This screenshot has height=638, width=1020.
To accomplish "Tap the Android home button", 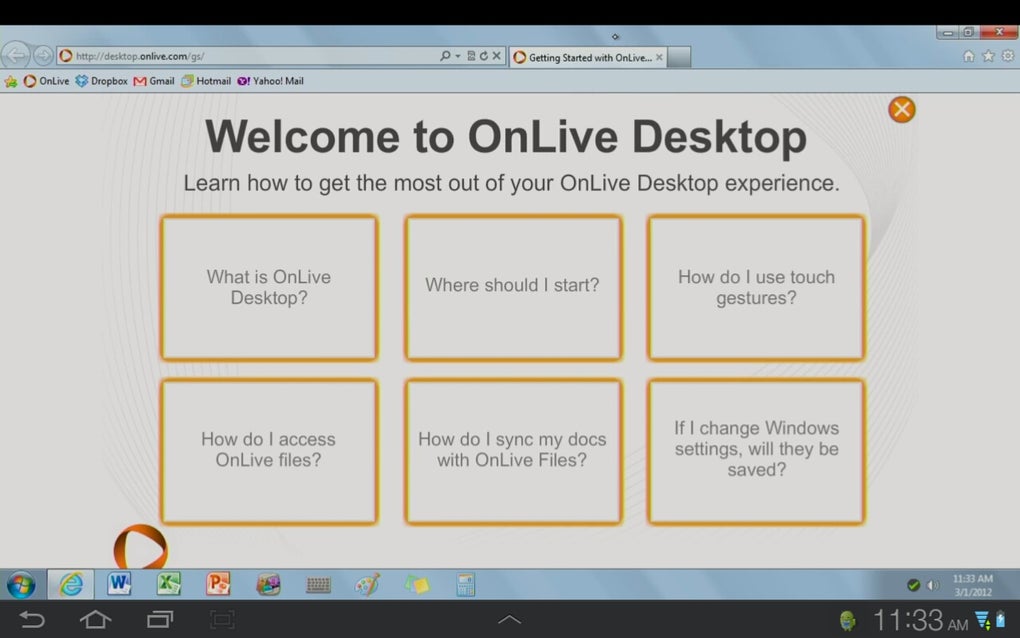I will (95, 619).
